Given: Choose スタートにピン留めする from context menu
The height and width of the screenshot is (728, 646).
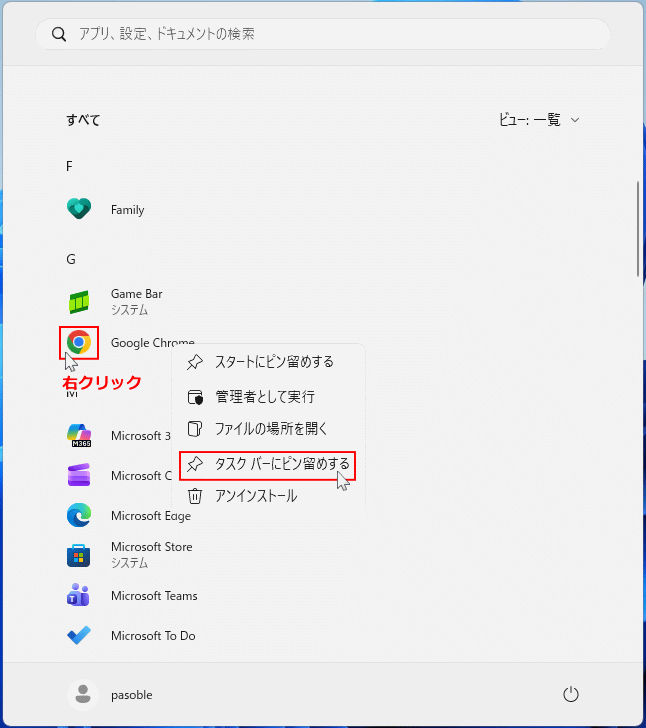Looking at the screenshot, I should [x=268, y=362].
